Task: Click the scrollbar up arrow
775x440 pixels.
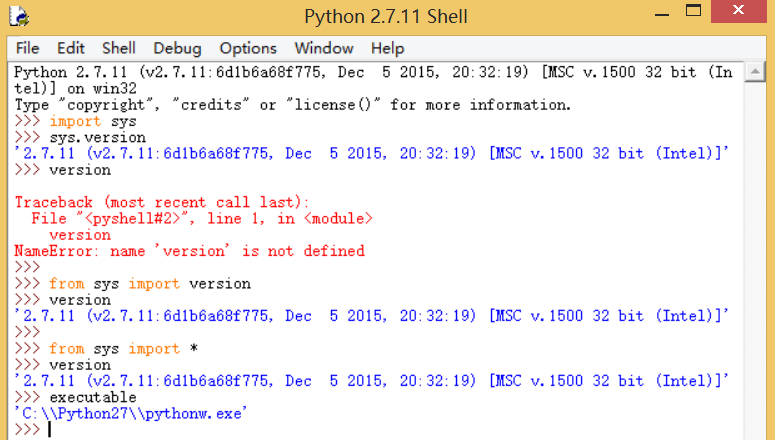Action: 755,72
